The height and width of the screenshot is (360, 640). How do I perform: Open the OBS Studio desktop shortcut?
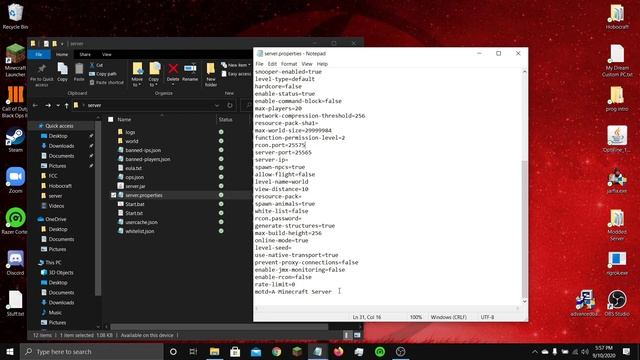tap(617, 303)
